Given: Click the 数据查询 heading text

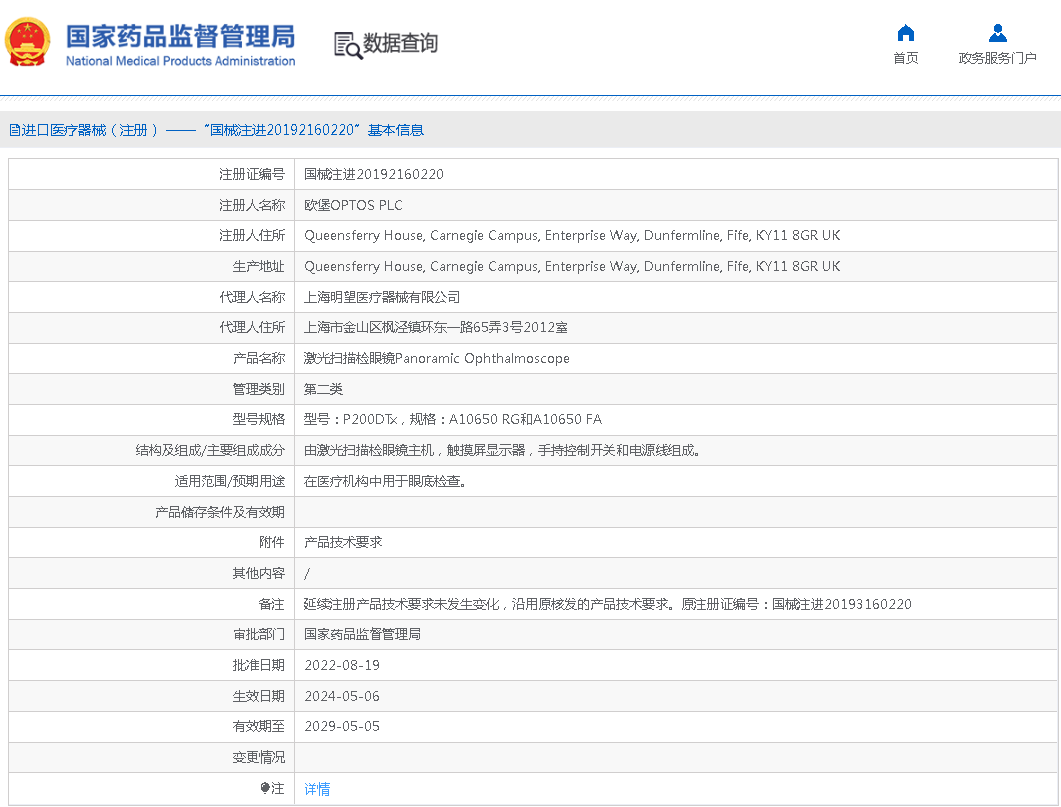Looking at the screenshot, I should click(x=400, y=44).
